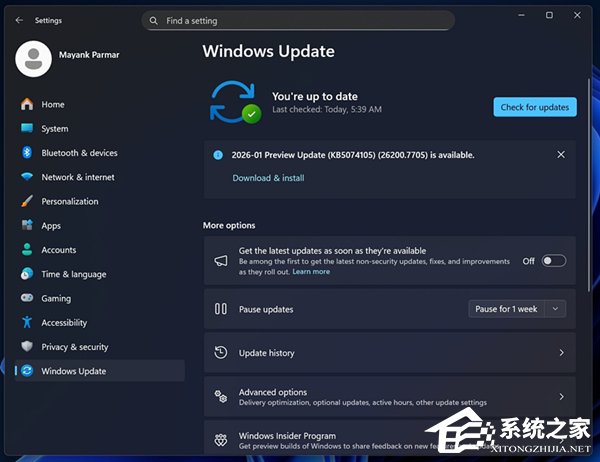
Task: Maximize the Settings window
Action: 549,15
